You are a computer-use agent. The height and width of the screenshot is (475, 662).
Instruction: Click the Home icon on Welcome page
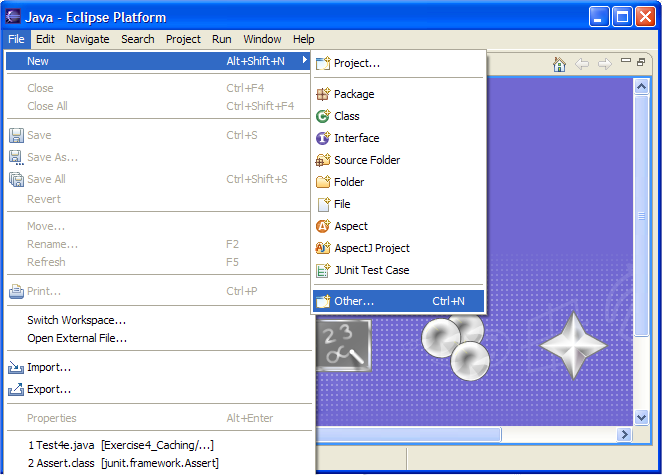[560, 64]
